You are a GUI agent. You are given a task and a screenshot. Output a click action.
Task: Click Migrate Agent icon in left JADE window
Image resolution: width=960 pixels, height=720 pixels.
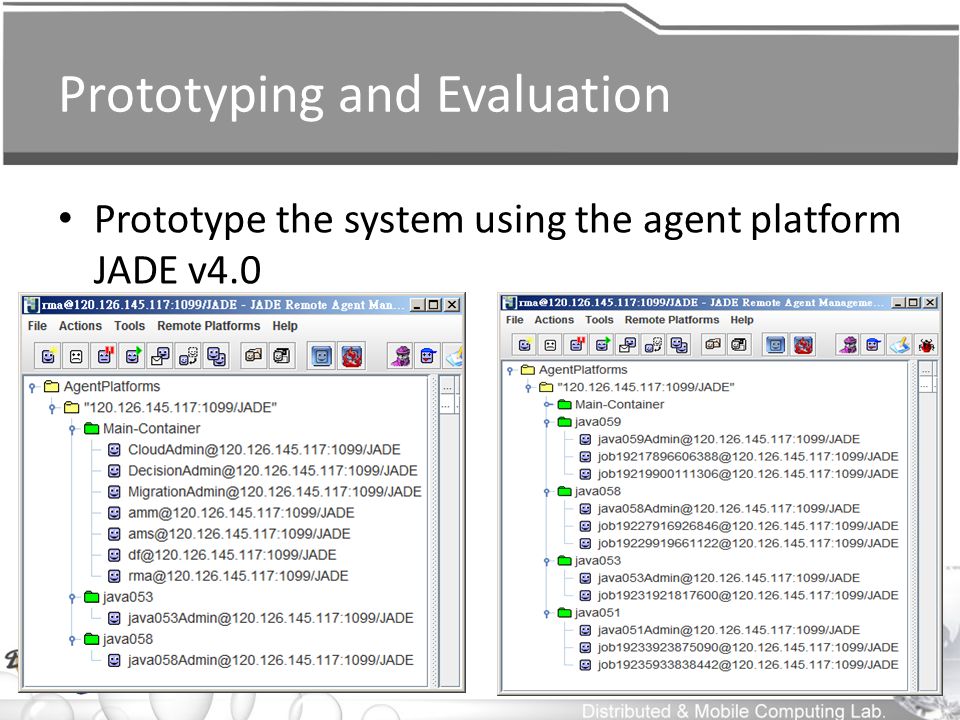(x=189, y=356)
